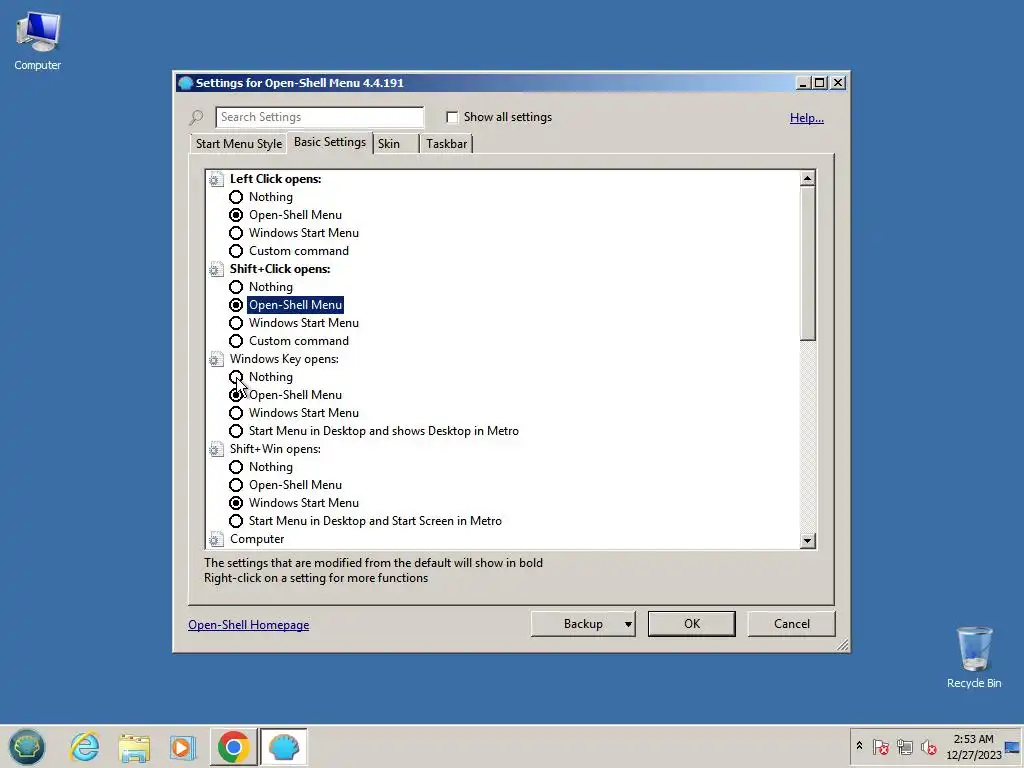Launch Internet Explorer from taskbar
This screenshot has height=768, width=1024.
coord(85,746)
